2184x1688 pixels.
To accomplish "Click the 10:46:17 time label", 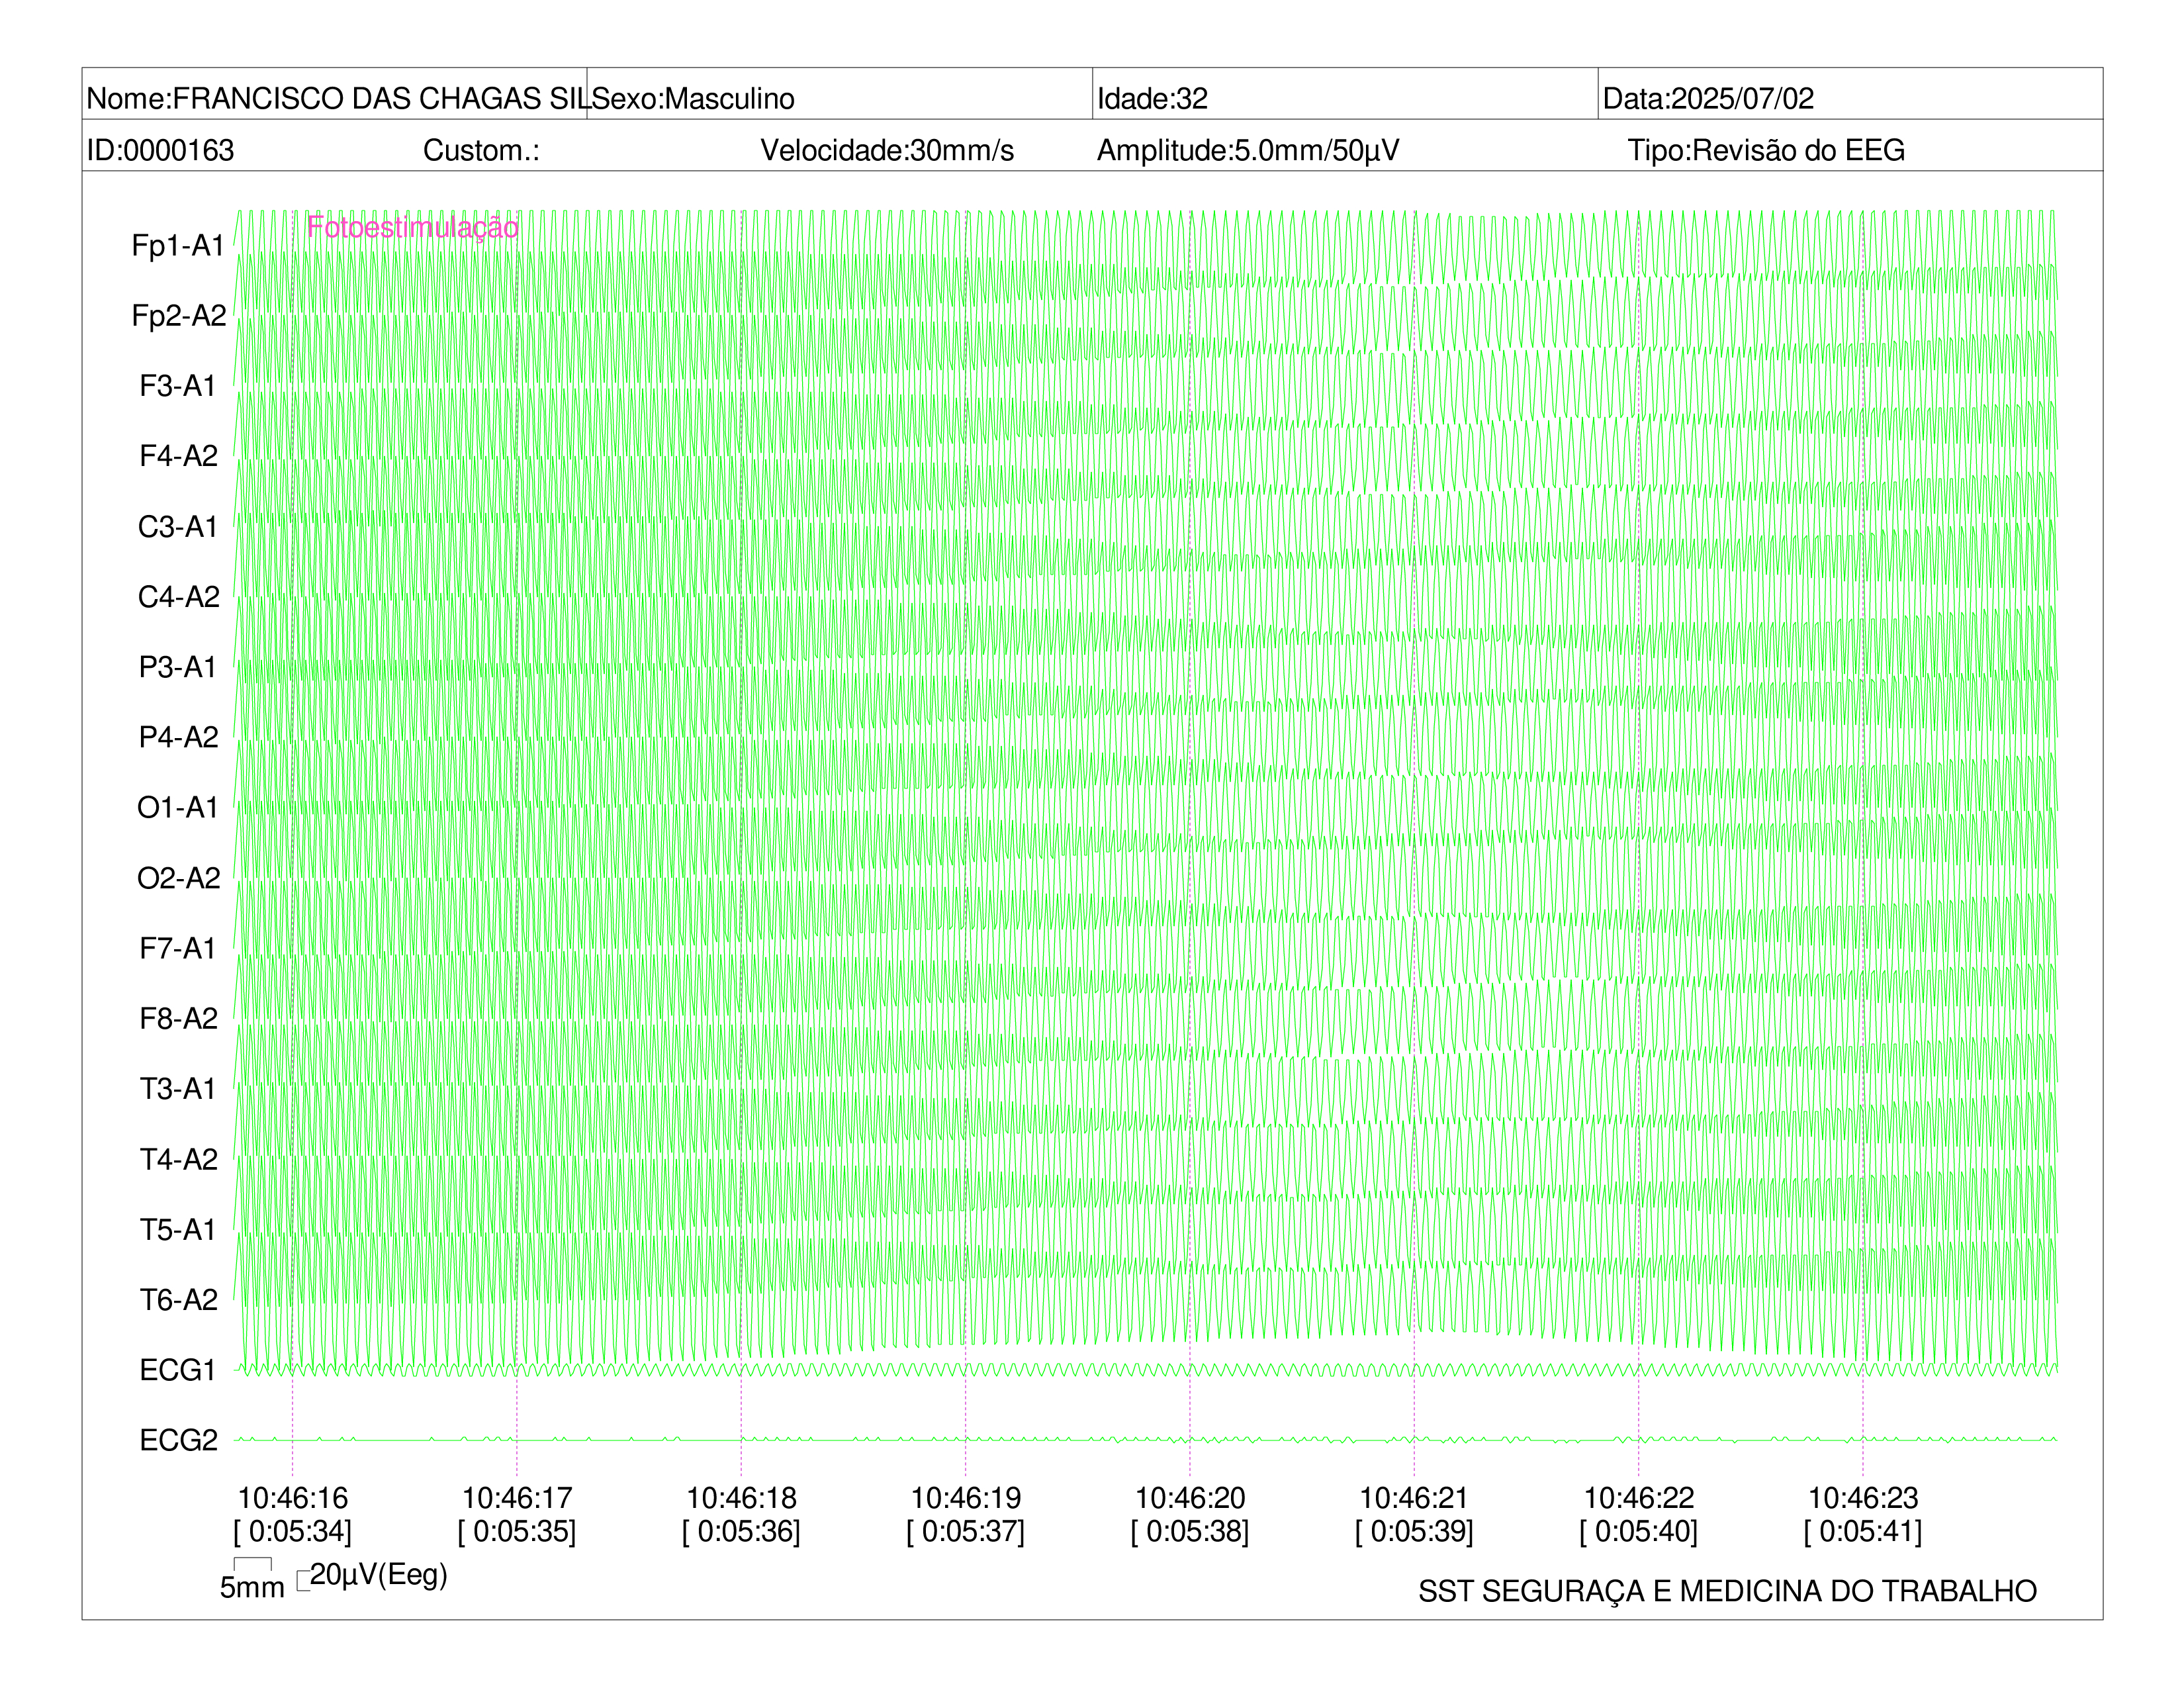I will (517, 1498).
